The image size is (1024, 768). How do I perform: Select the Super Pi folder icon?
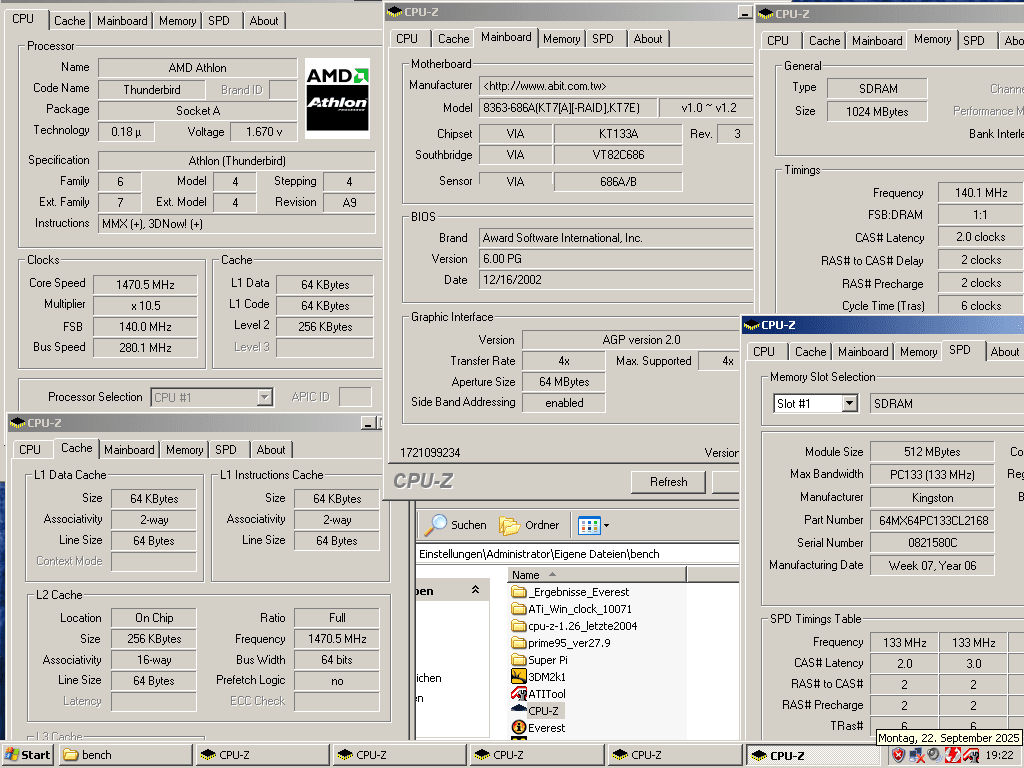(x=519, y=660)
